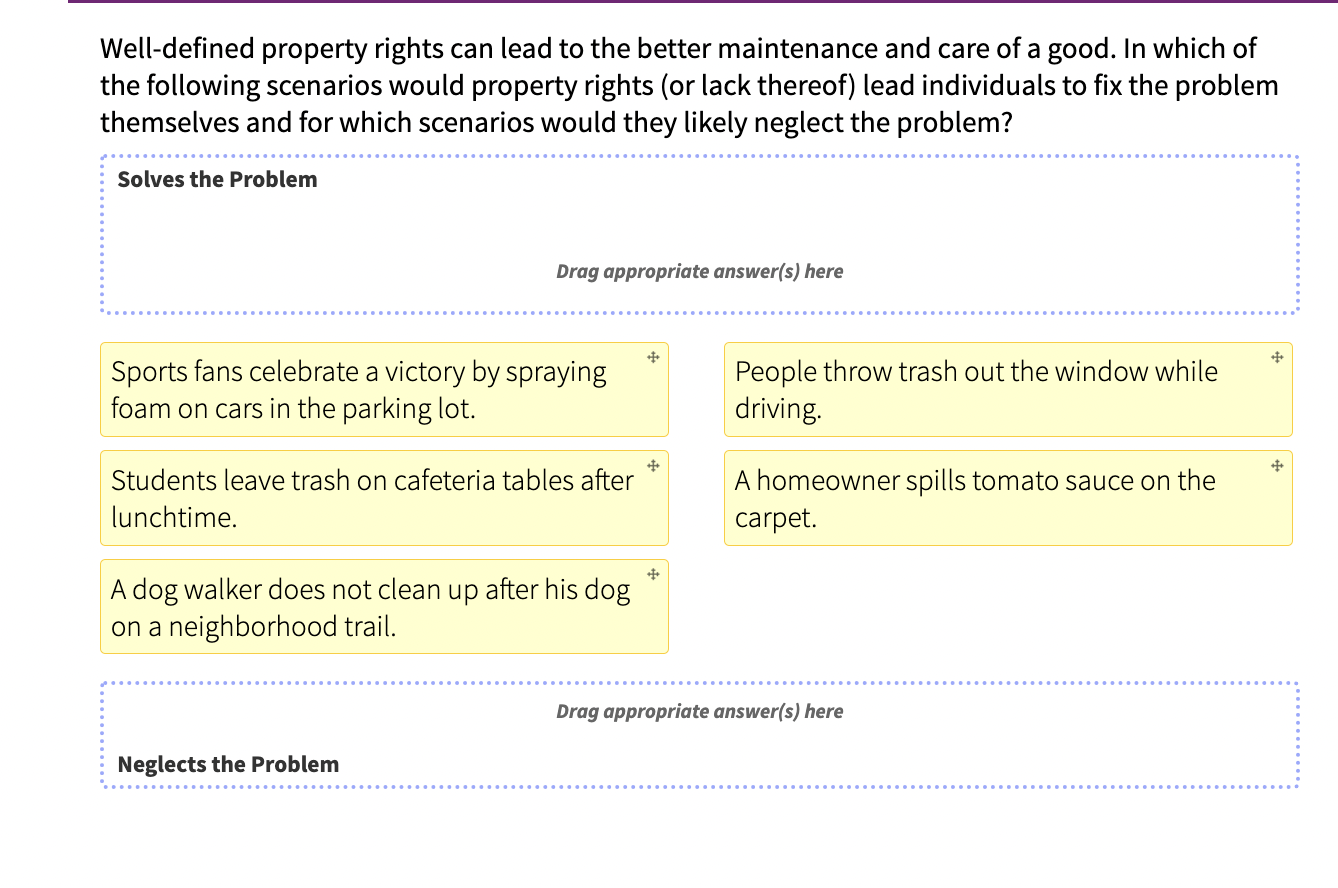Select the card about spraying foam on cars

pyautogui.click(x=358, y=389)
